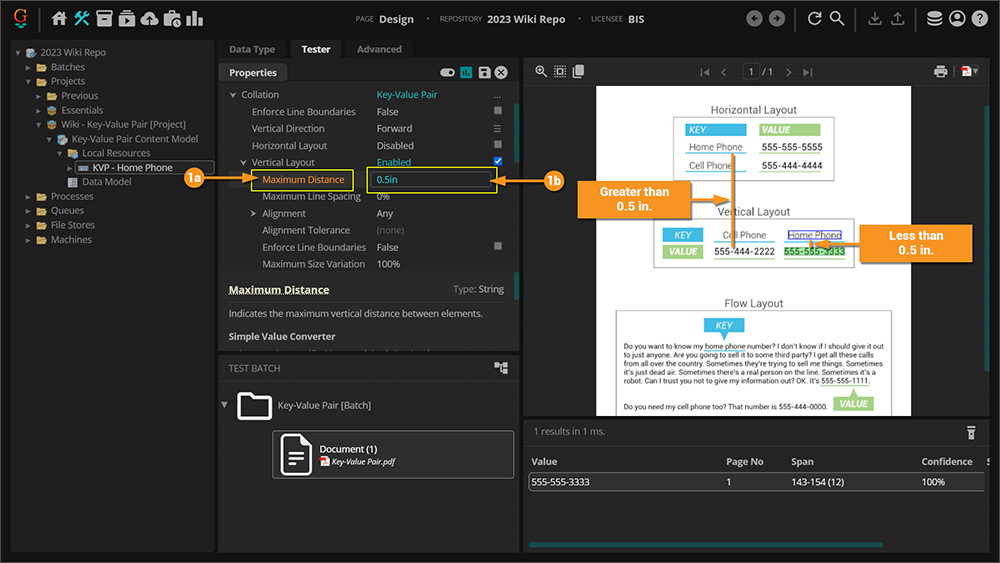Click the refresh icon in top bar
Image resolution: width=1000 pixels, height=563 pixels.
814,19
